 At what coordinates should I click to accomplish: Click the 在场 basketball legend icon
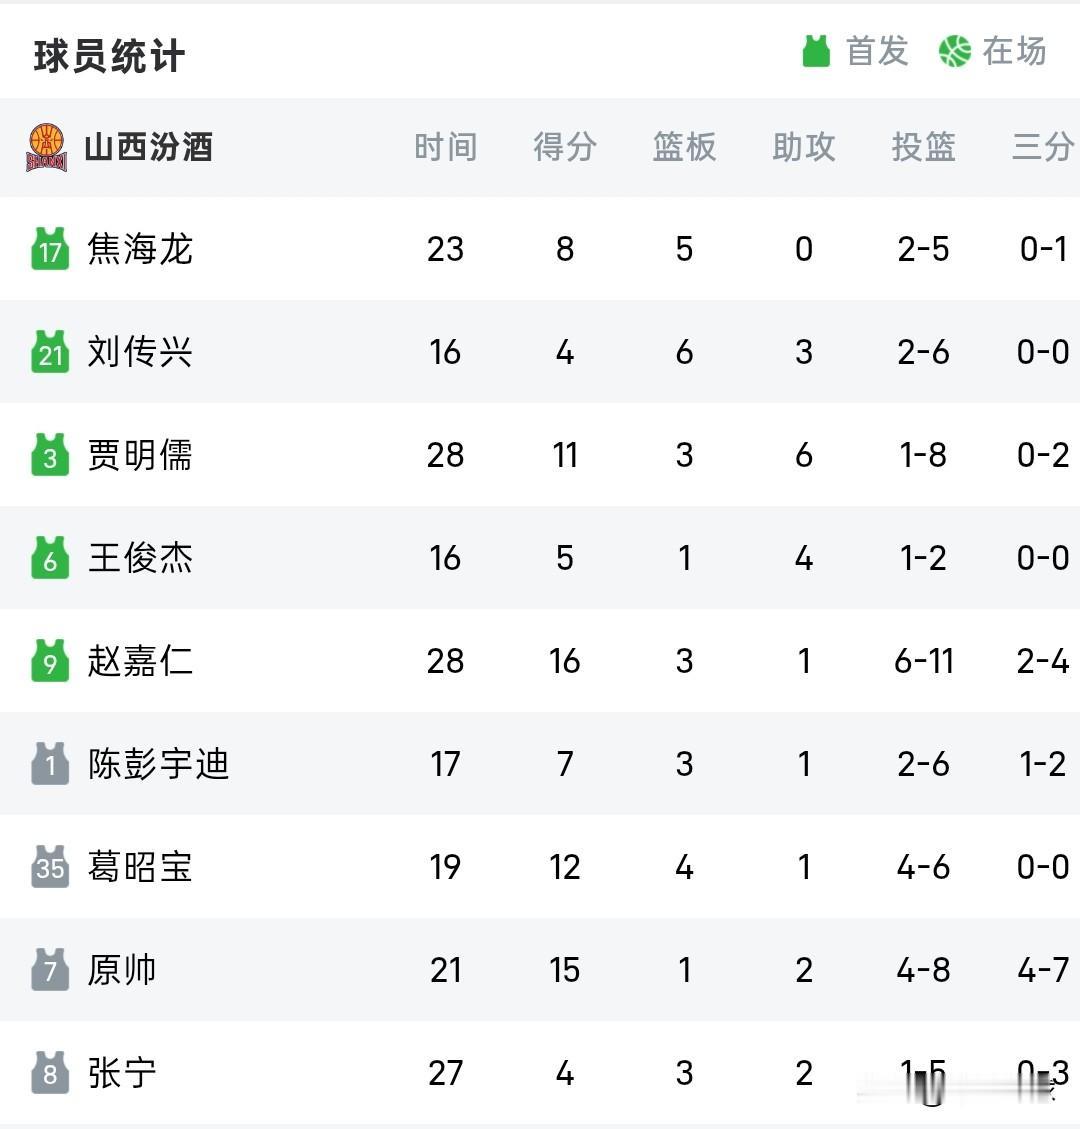coord(955,52)
